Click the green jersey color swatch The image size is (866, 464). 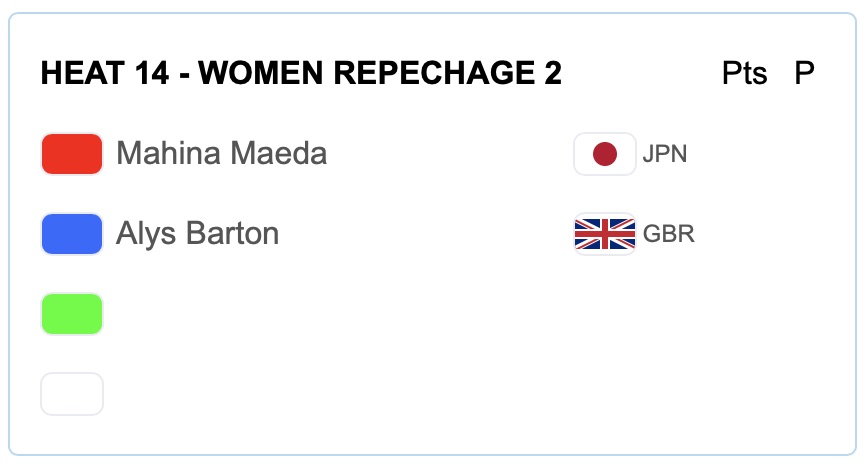(72, 314)
